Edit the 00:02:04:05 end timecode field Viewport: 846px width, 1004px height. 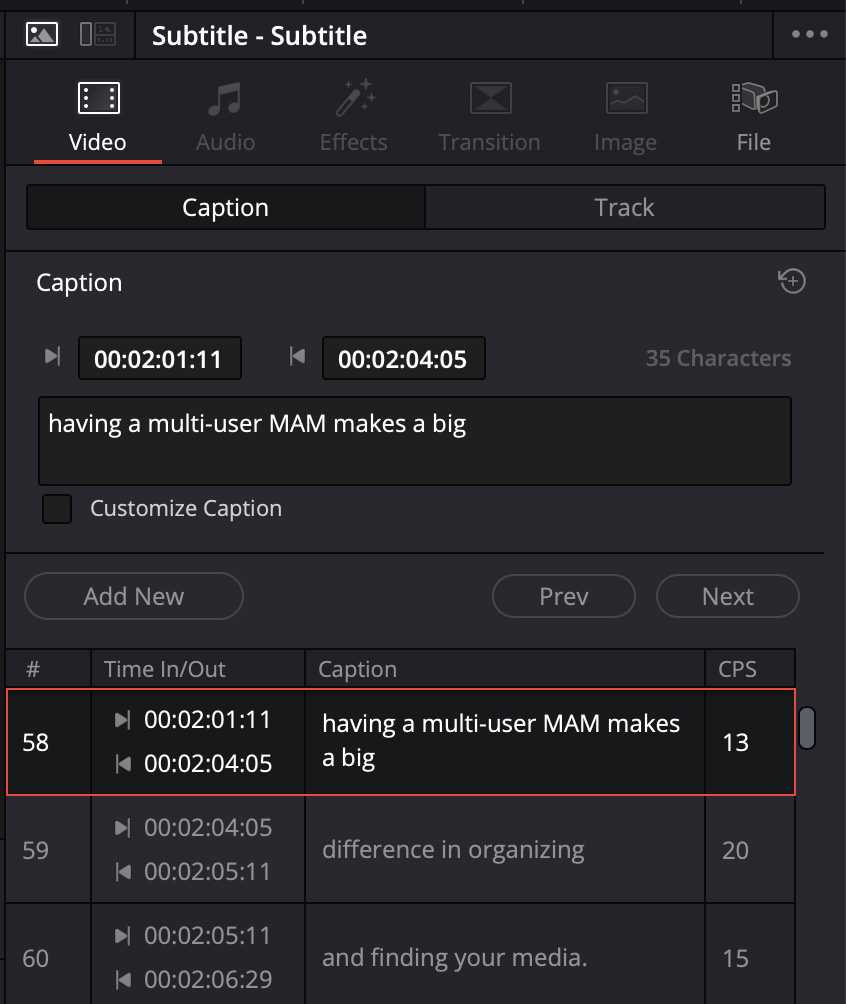tap(403, 359)
